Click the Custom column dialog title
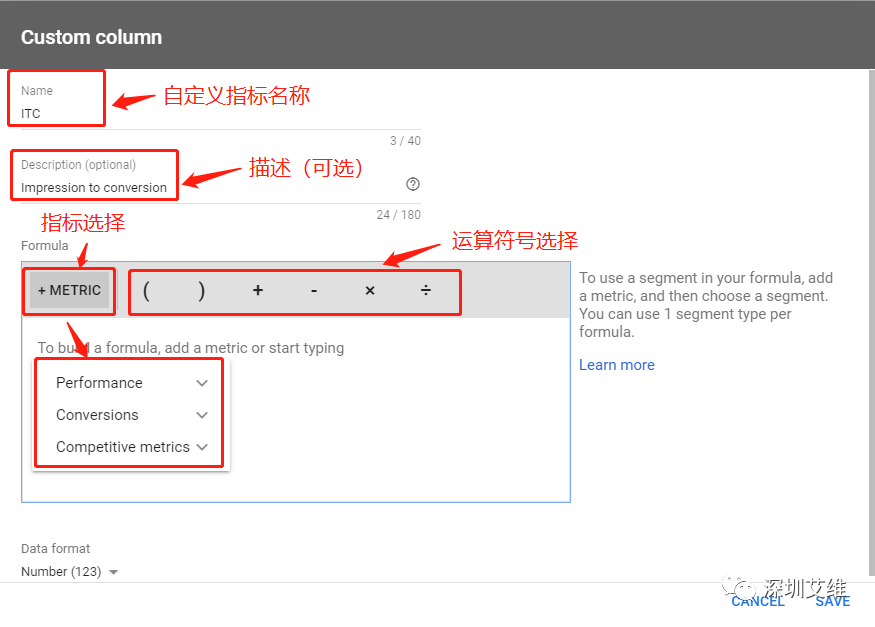The width and height of the screenshot is (875, 627). 92,37
